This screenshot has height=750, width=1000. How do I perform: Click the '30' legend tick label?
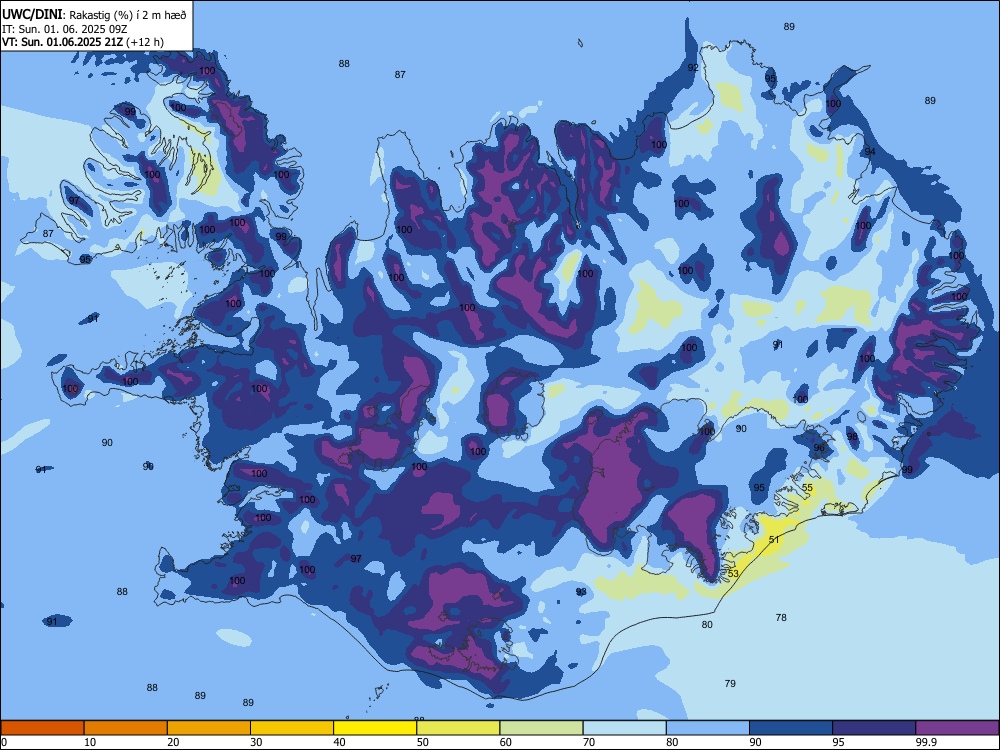click(x=256, y=742)
